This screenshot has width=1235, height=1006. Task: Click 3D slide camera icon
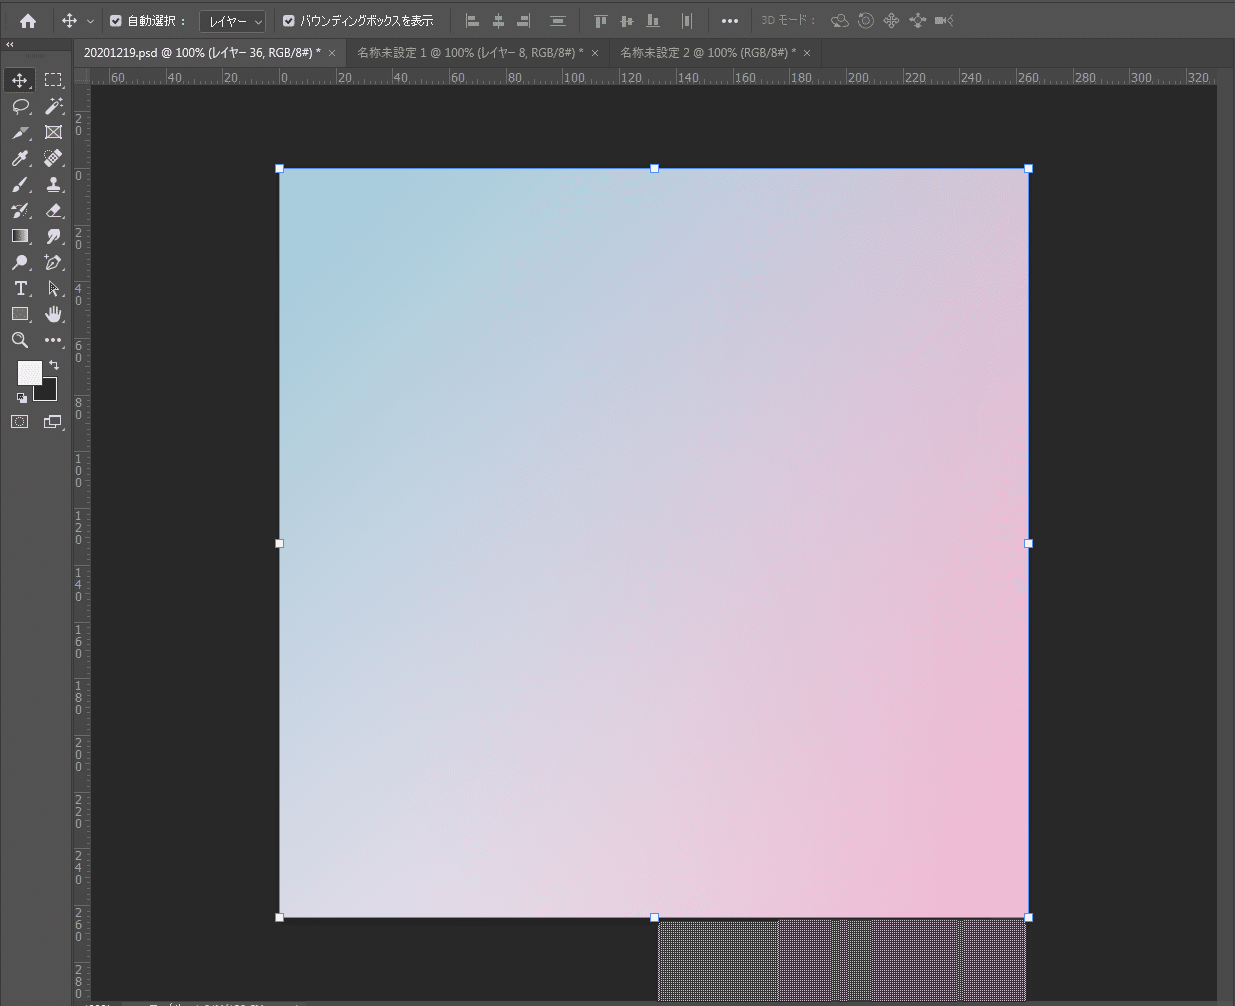click(917, 21)
